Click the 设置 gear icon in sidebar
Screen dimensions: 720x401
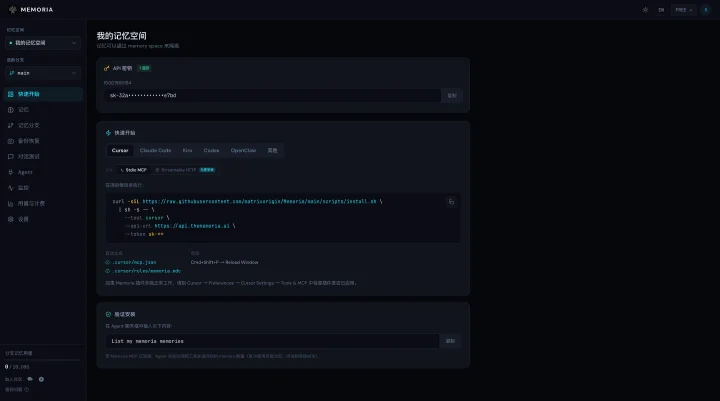(x=11, y=219)
